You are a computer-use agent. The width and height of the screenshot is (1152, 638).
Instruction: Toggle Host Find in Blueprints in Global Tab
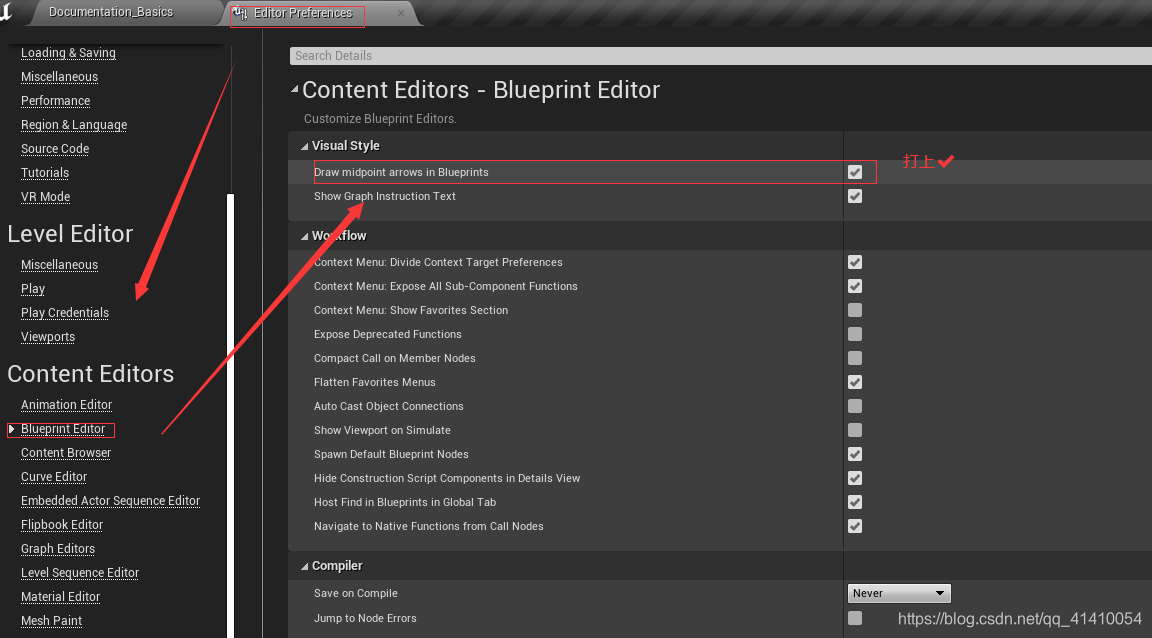pyautogui.click(x=854, y=502)
